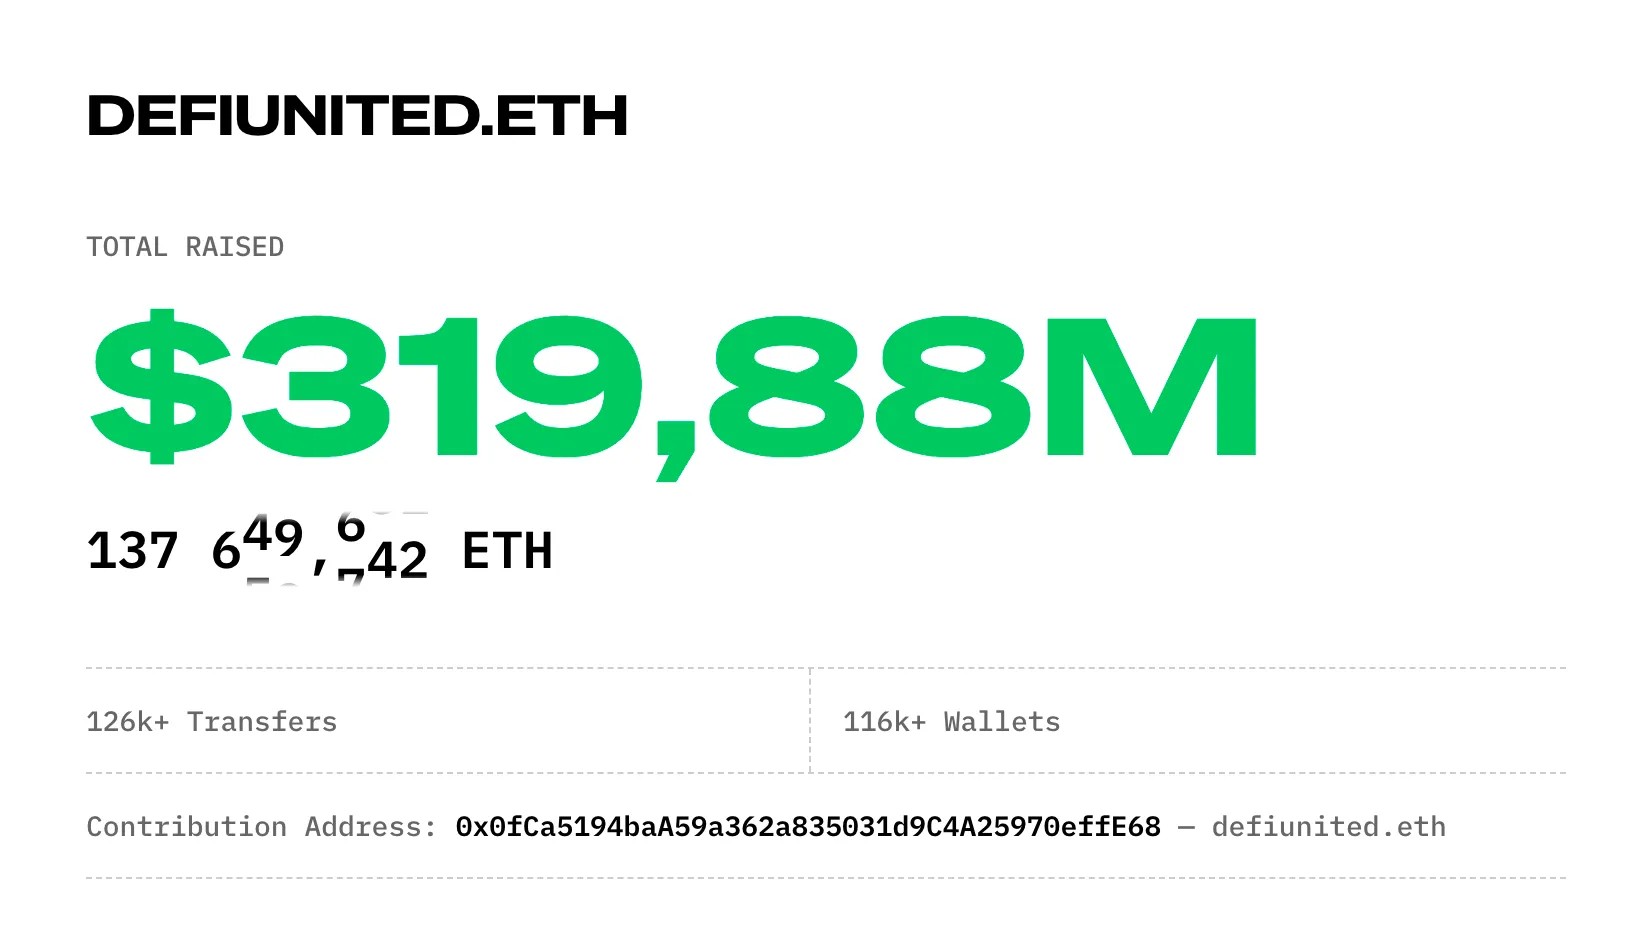The width and height of the screenshot is (1652, 930).
Task: Click the dash between address and ENS name
Action: tap(1186, 827)
